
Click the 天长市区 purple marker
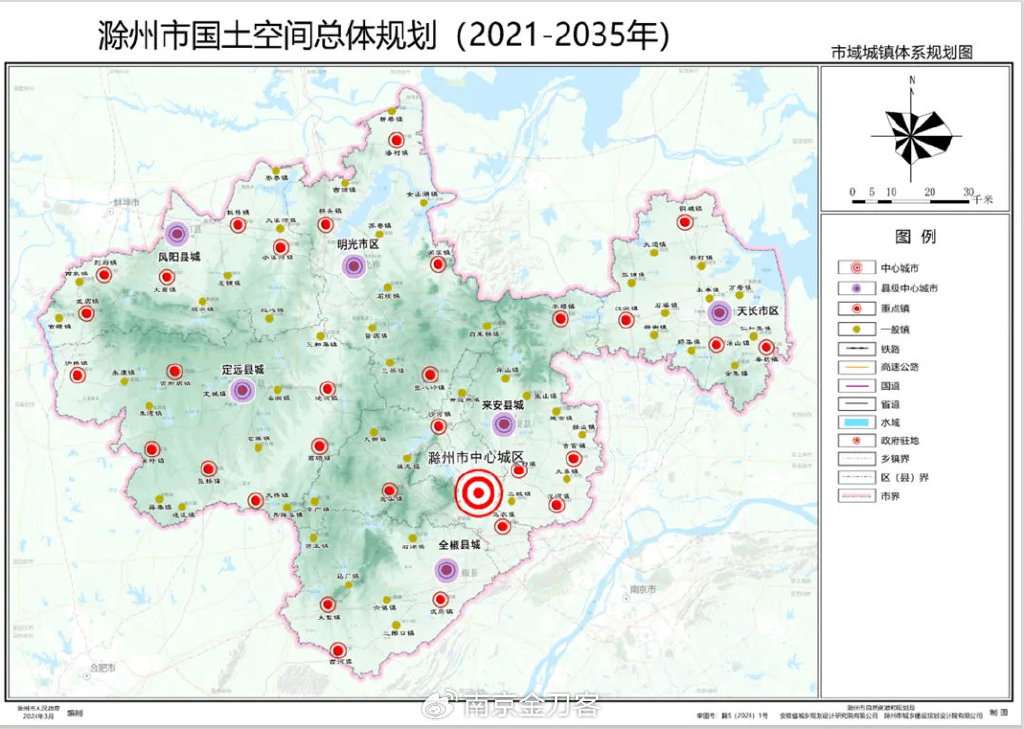coord(720,313)
